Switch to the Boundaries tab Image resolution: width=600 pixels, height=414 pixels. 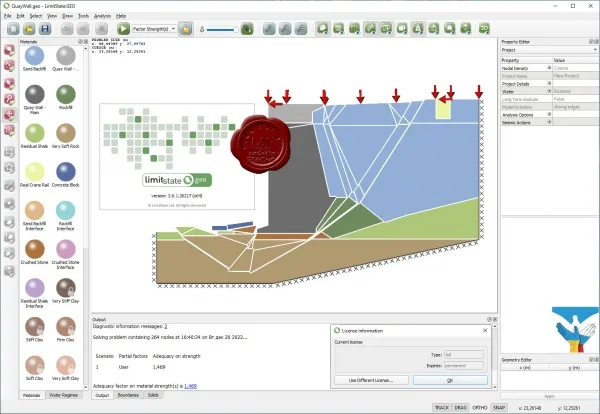(x=128, y=395)
